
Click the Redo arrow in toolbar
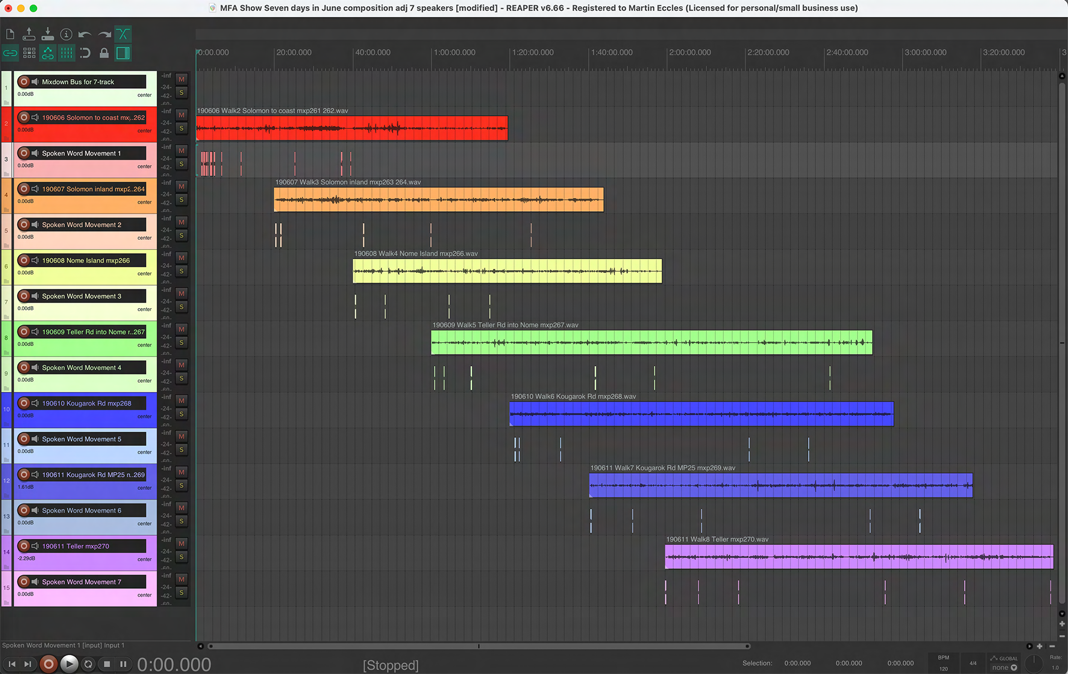(104, 34)
